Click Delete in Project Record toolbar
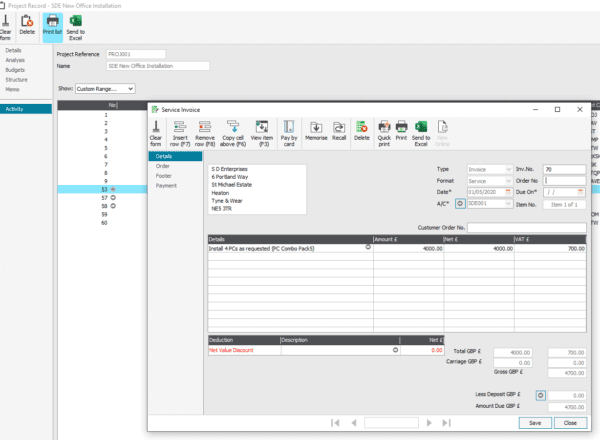Viewport: 600px width, 440px height. [27, 25]
